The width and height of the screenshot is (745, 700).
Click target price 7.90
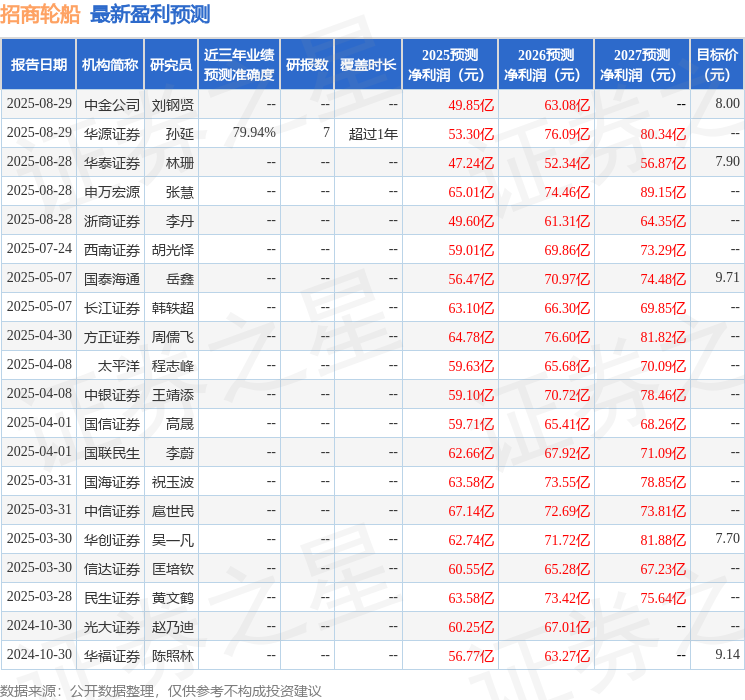727,161
